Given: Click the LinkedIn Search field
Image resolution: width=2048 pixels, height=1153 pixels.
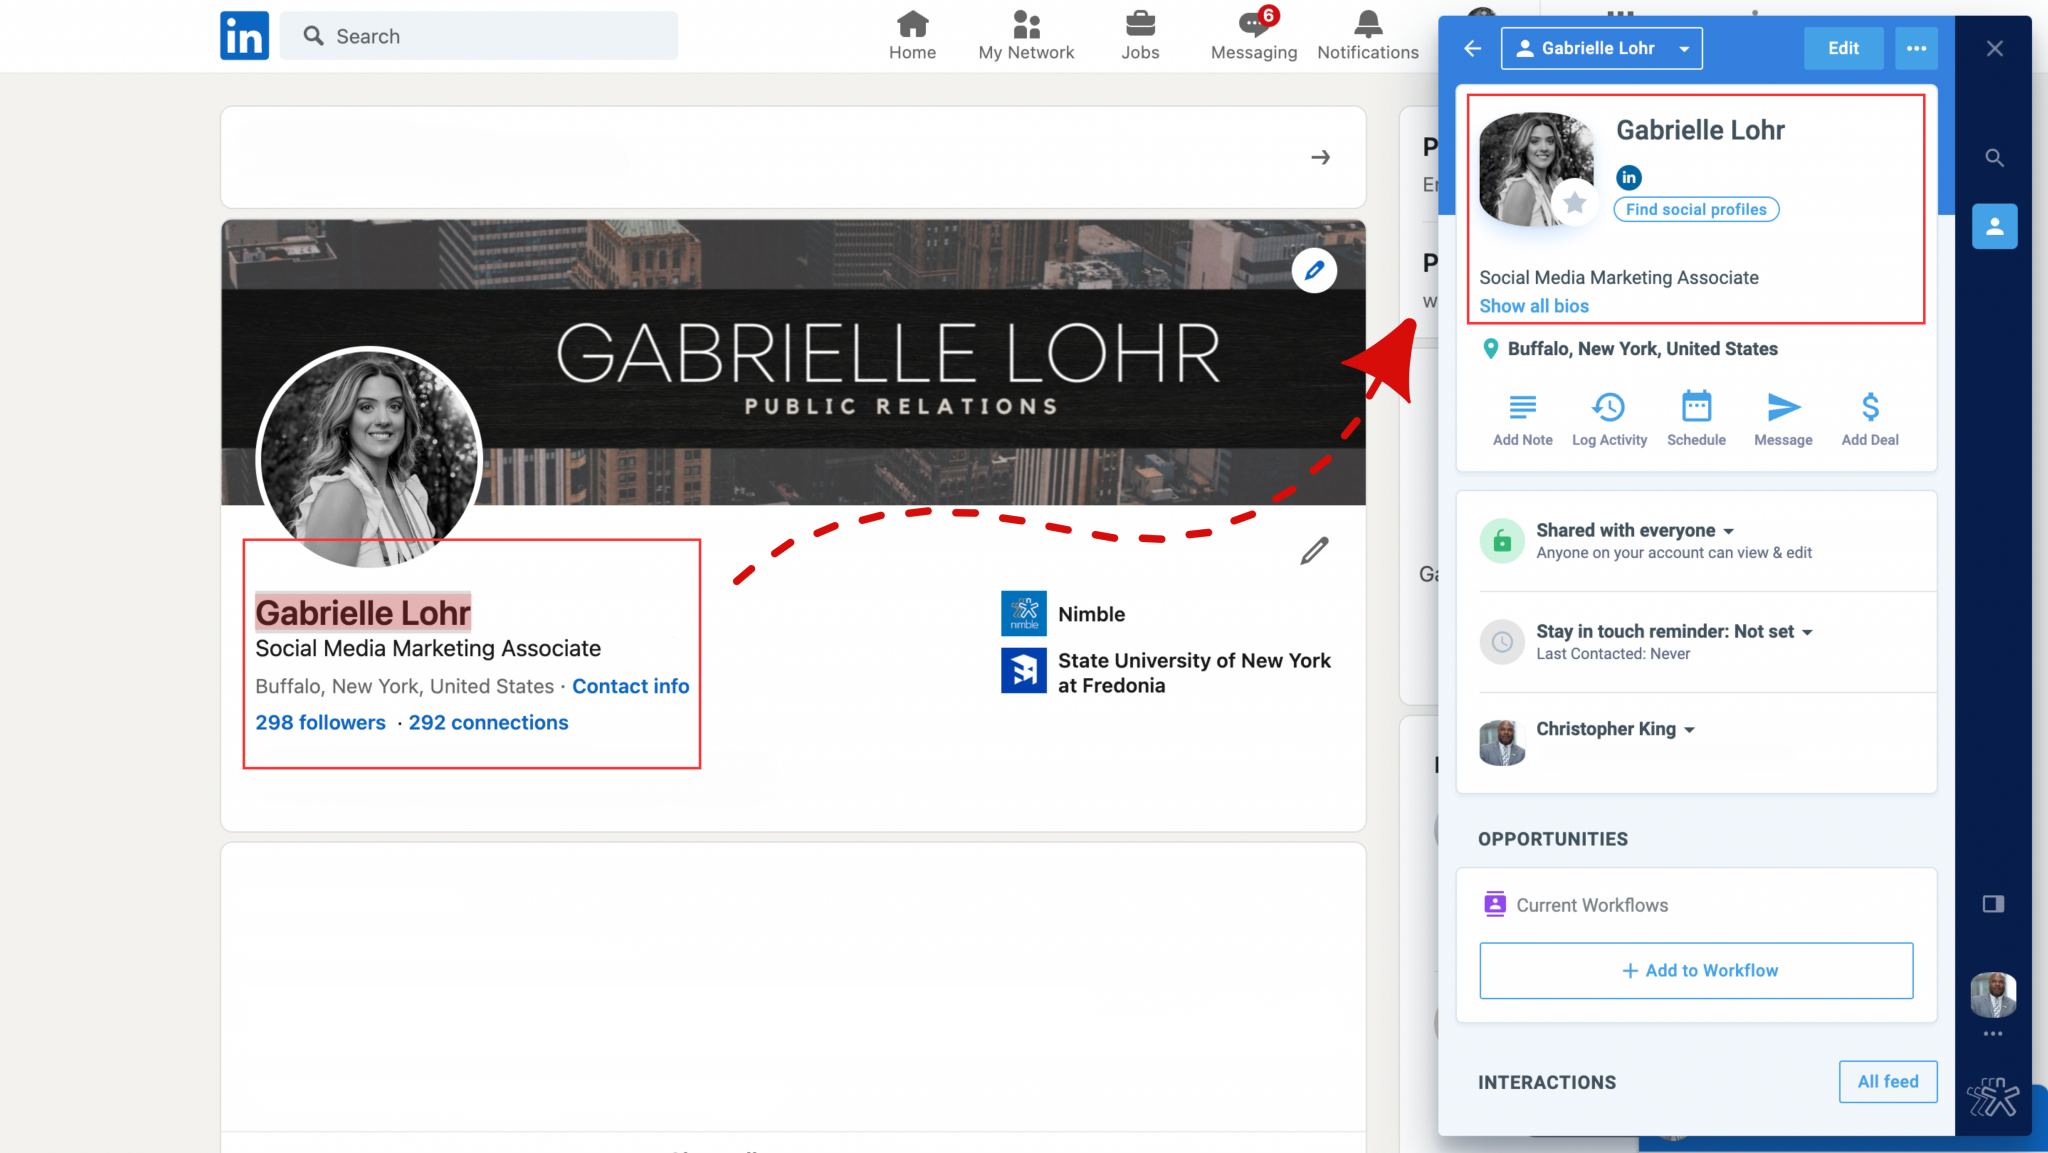Looking at the screenshot, I should [x=479, y=36].
